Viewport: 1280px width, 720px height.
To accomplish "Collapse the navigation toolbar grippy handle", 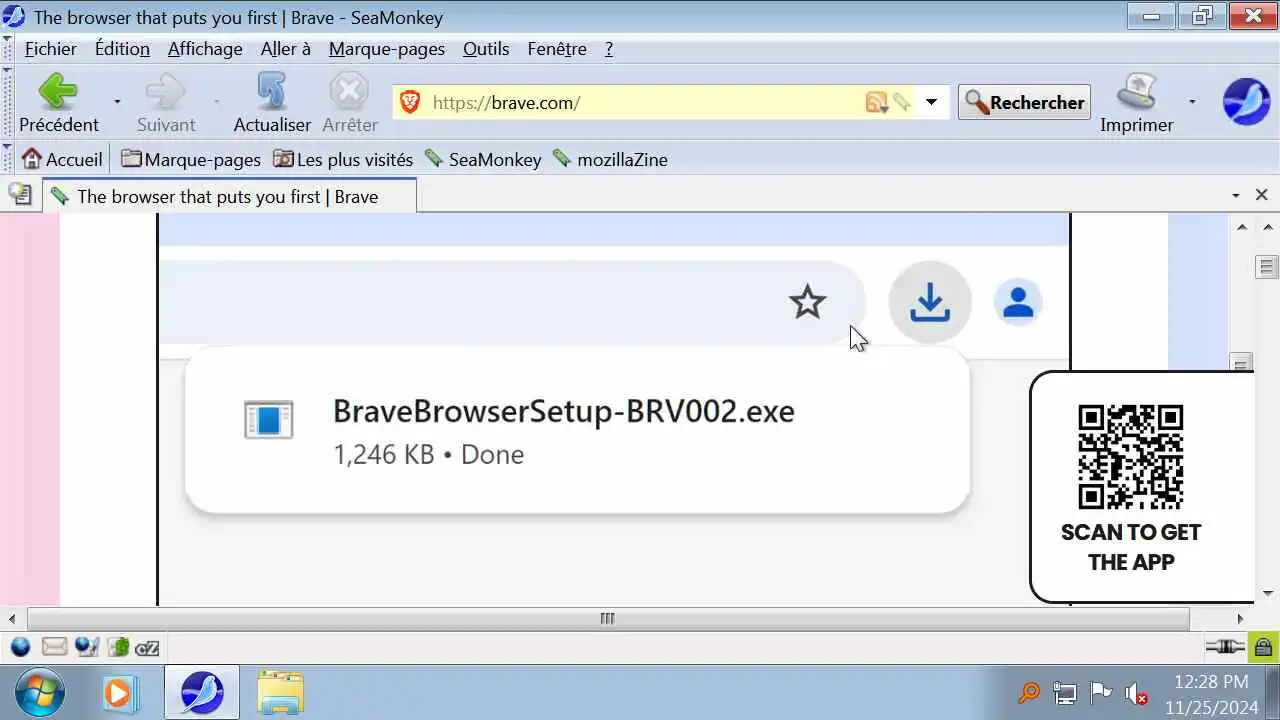I will click(7, 102).
